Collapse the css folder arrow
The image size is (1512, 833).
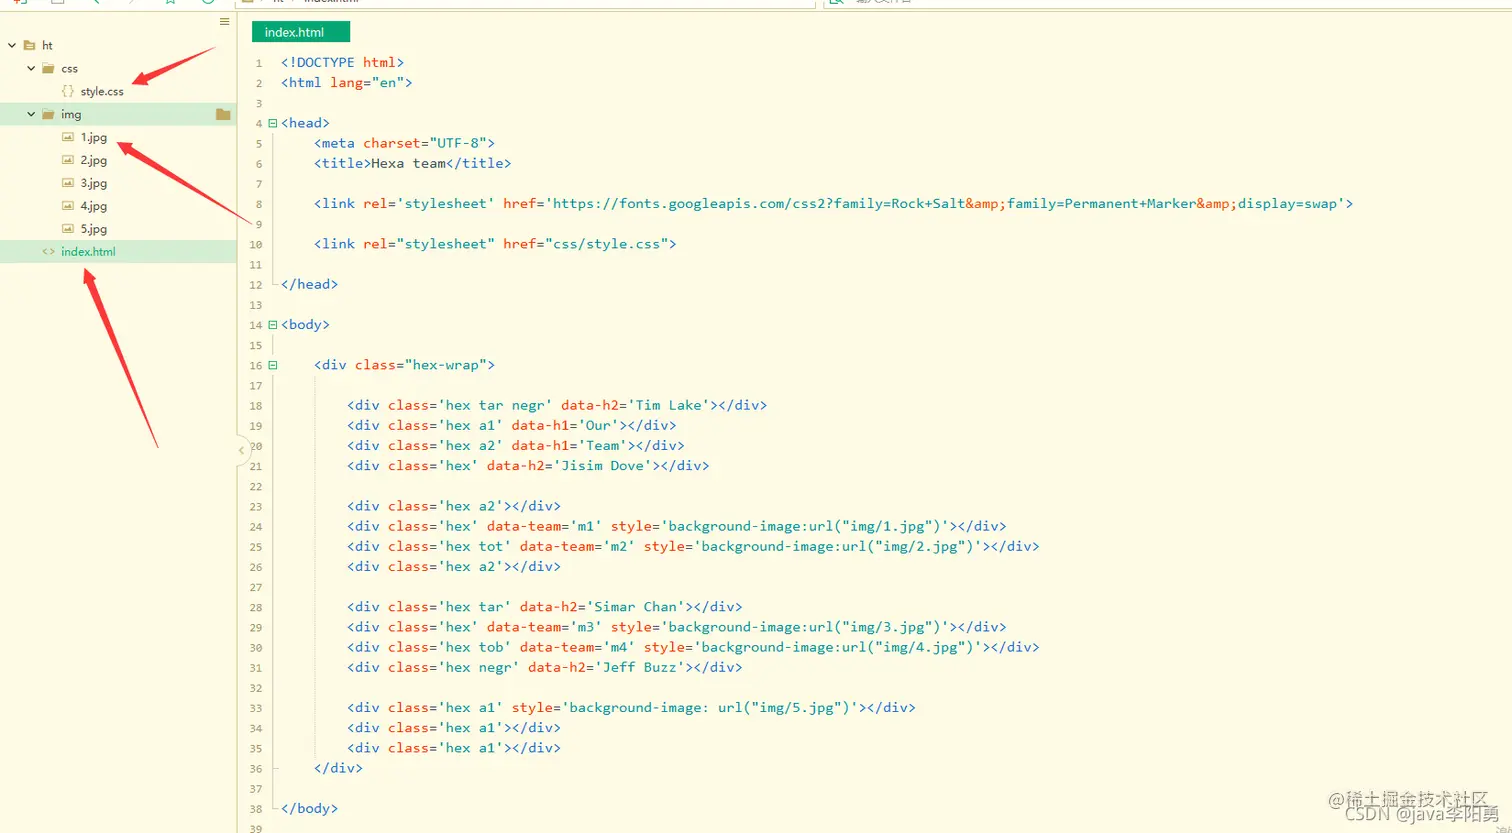pos(31,68)
